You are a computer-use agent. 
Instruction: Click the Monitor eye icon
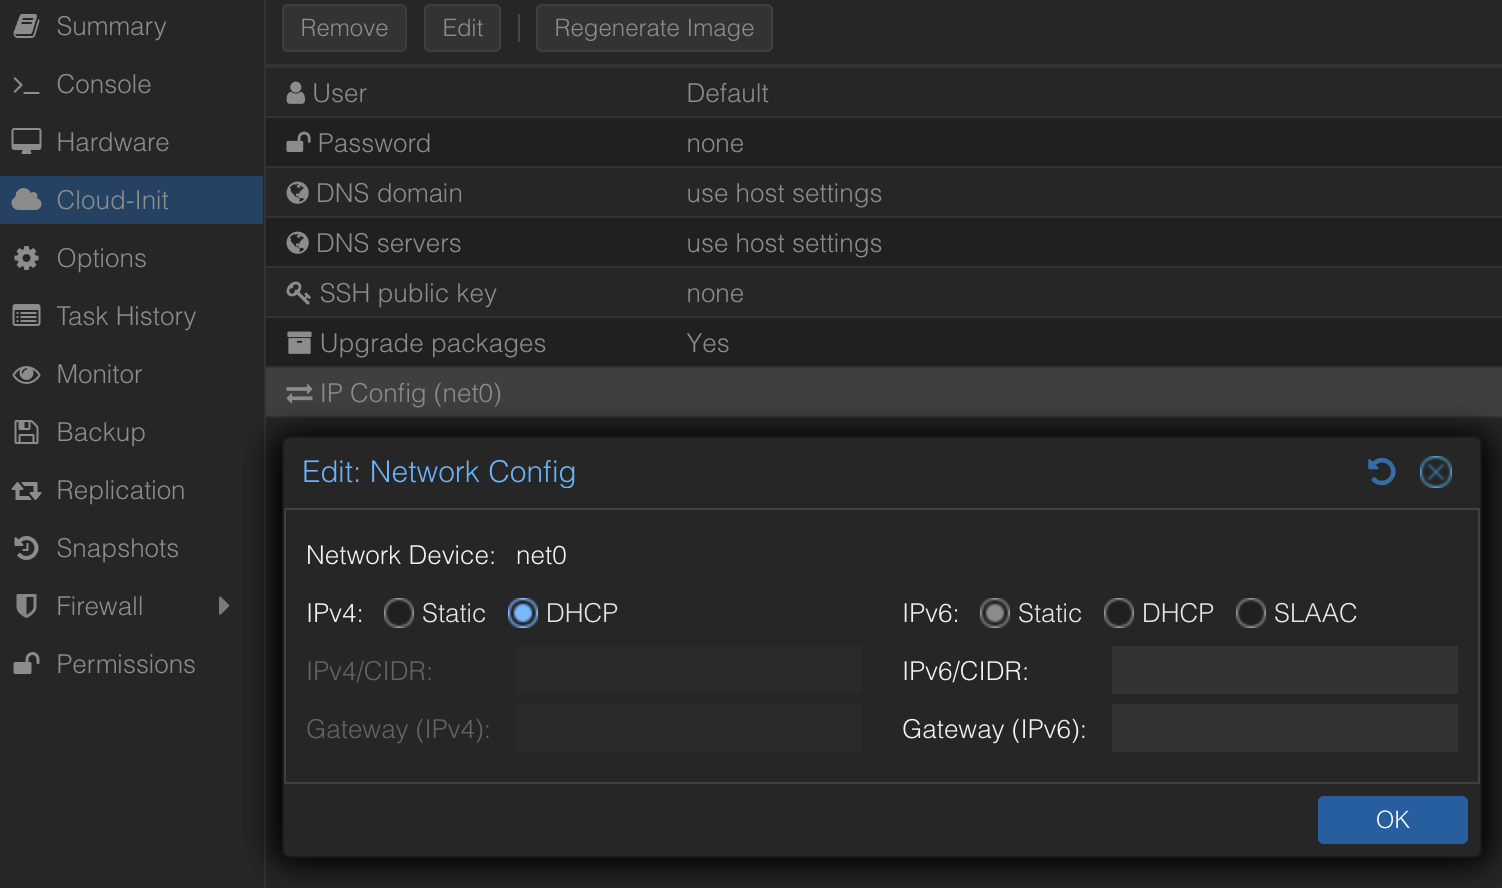click(x=27, y=374)
